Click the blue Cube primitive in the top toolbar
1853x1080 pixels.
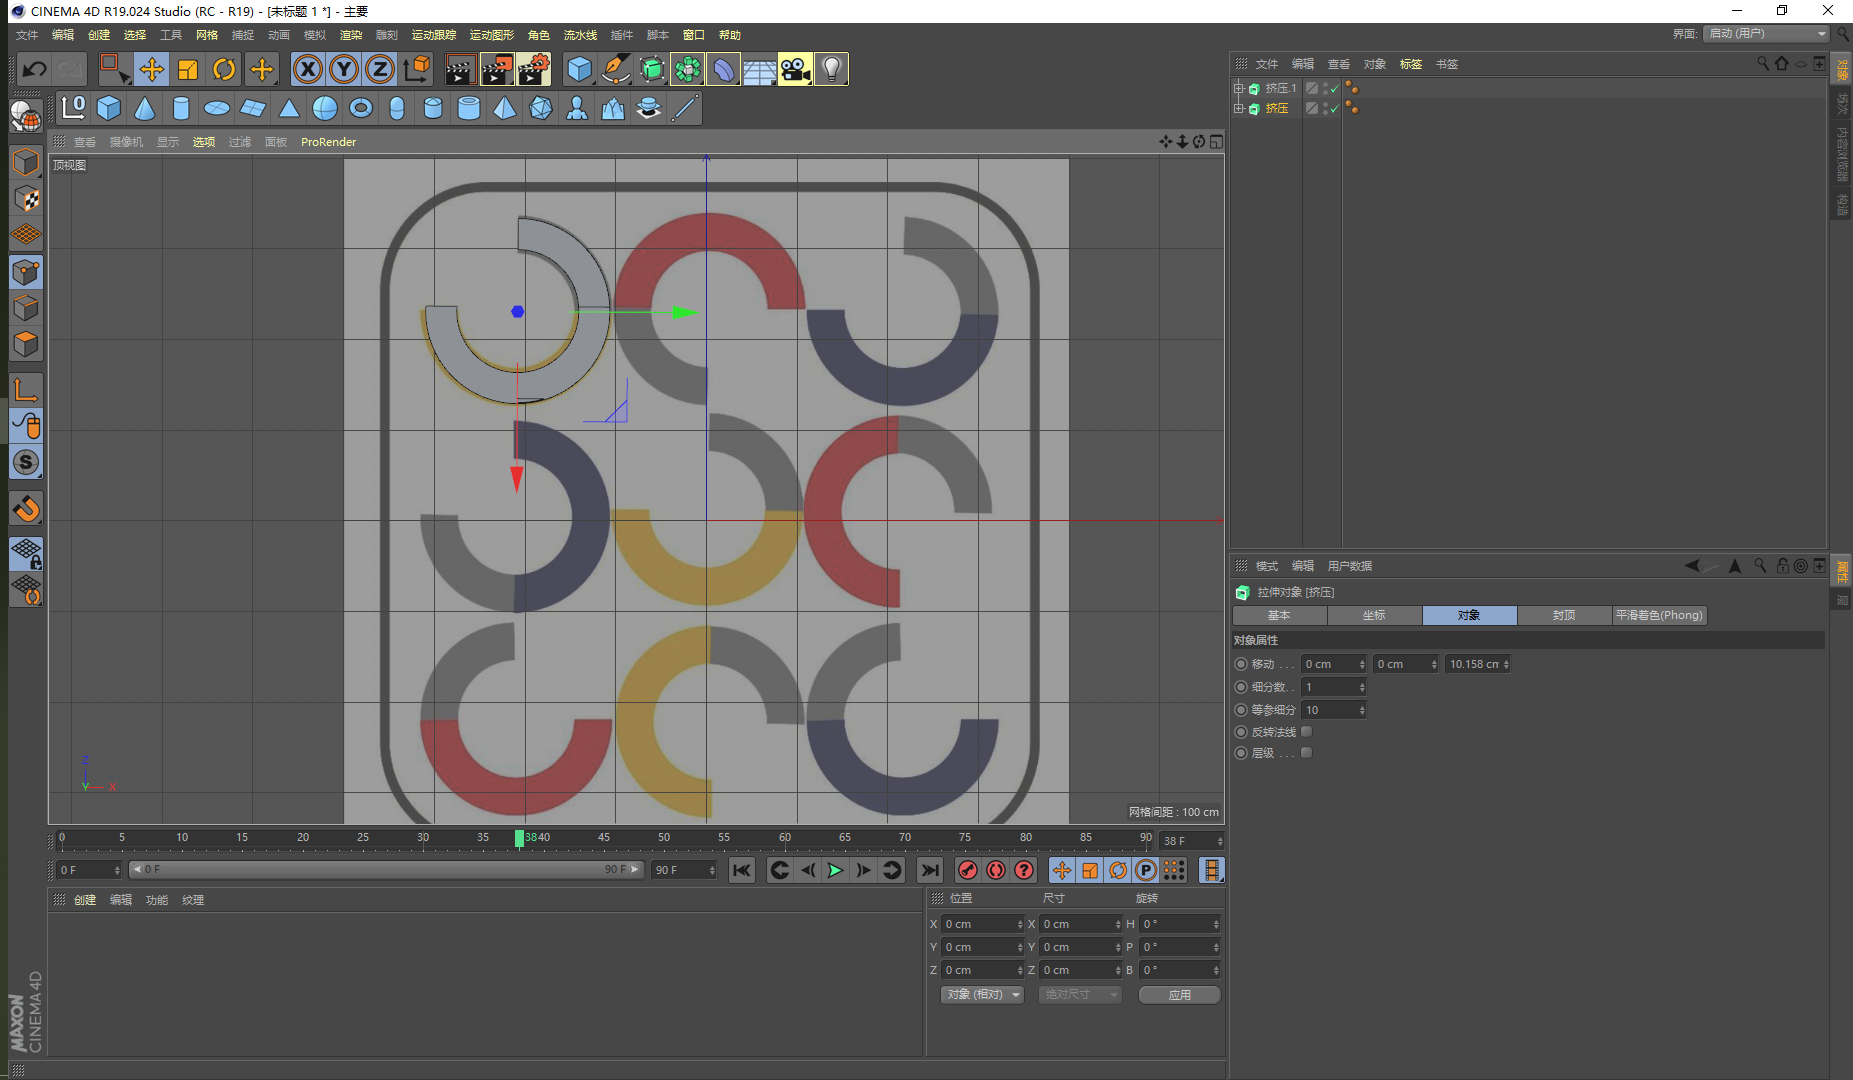click(x=580, y=69)
